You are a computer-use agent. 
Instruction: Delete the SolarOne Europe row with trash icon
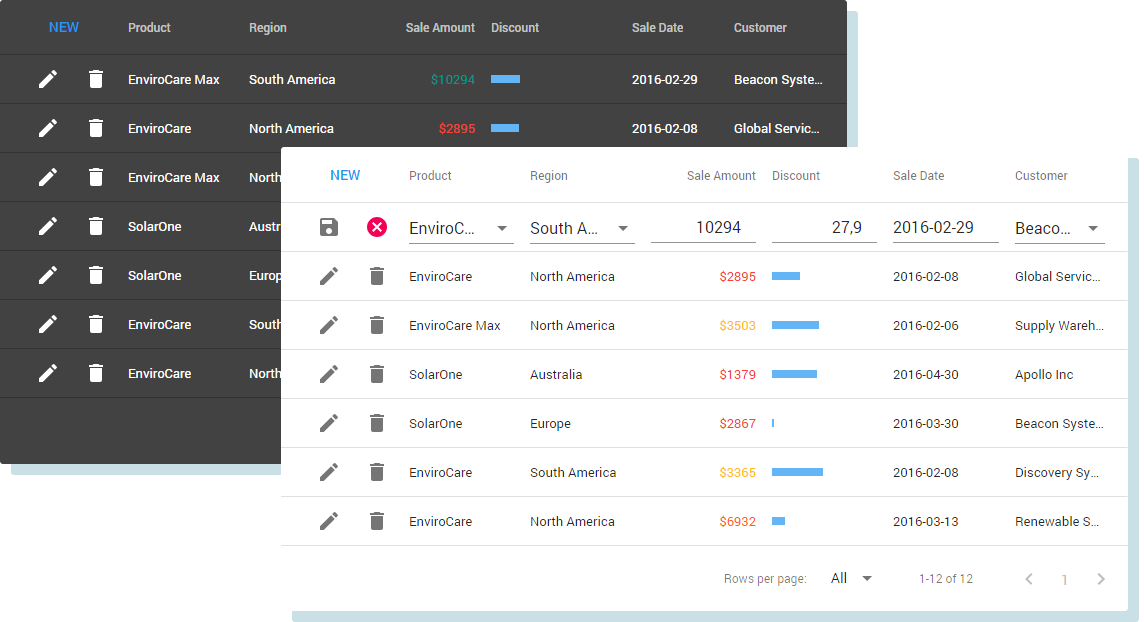tap(377, 423)
